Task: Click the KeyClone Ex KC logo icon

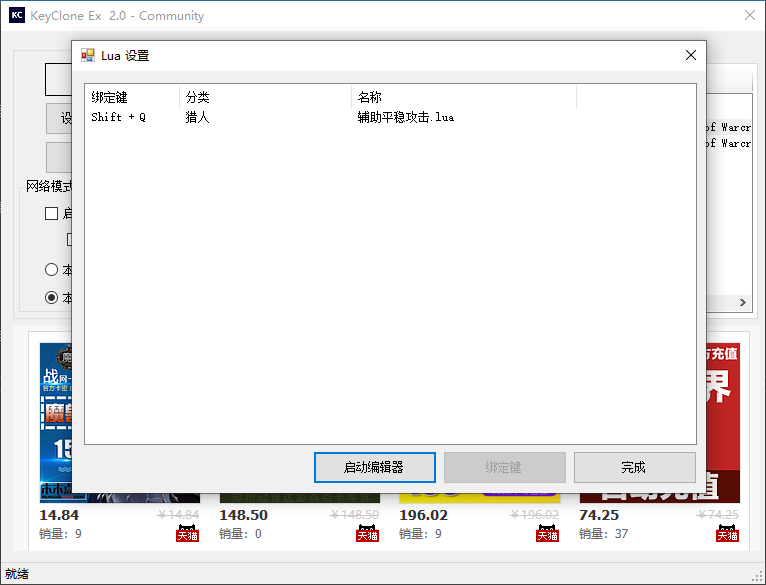Action: 17,15
